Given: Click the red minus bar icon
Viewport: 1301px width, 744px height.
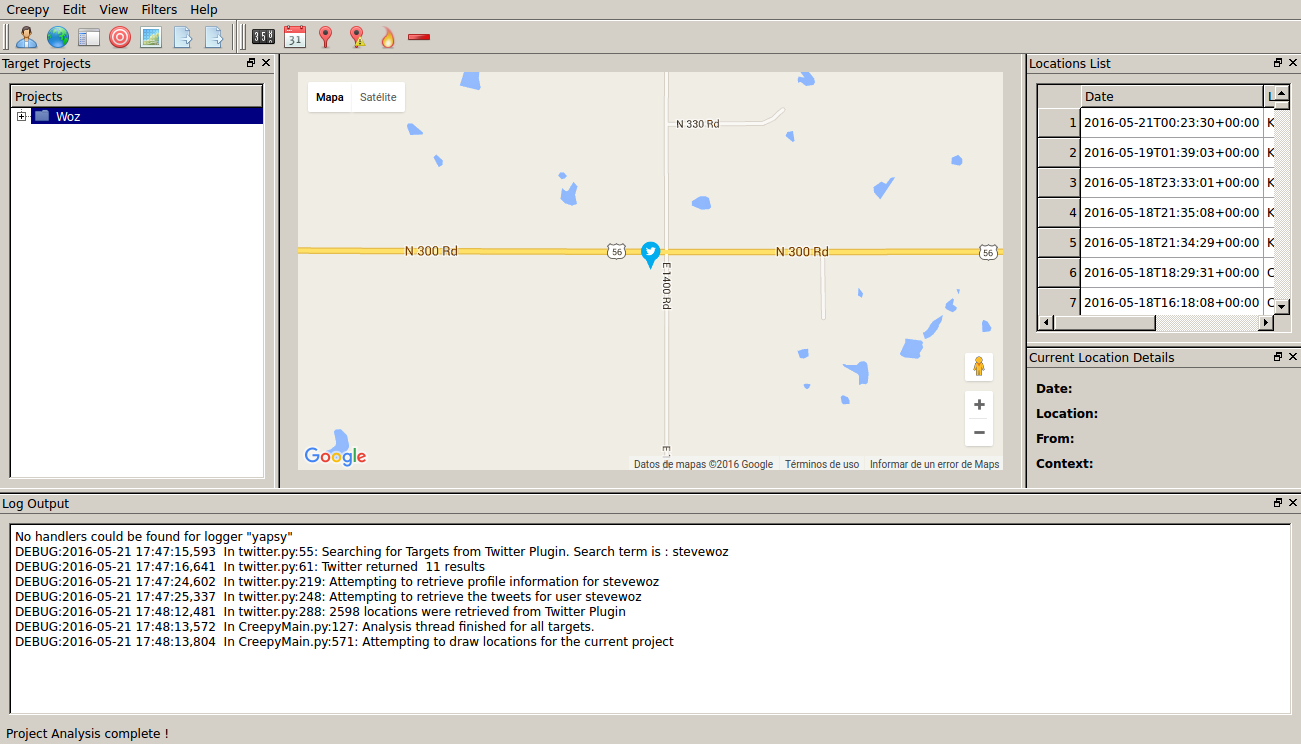Looking at the screenshot, I should (x=419, y=37).
